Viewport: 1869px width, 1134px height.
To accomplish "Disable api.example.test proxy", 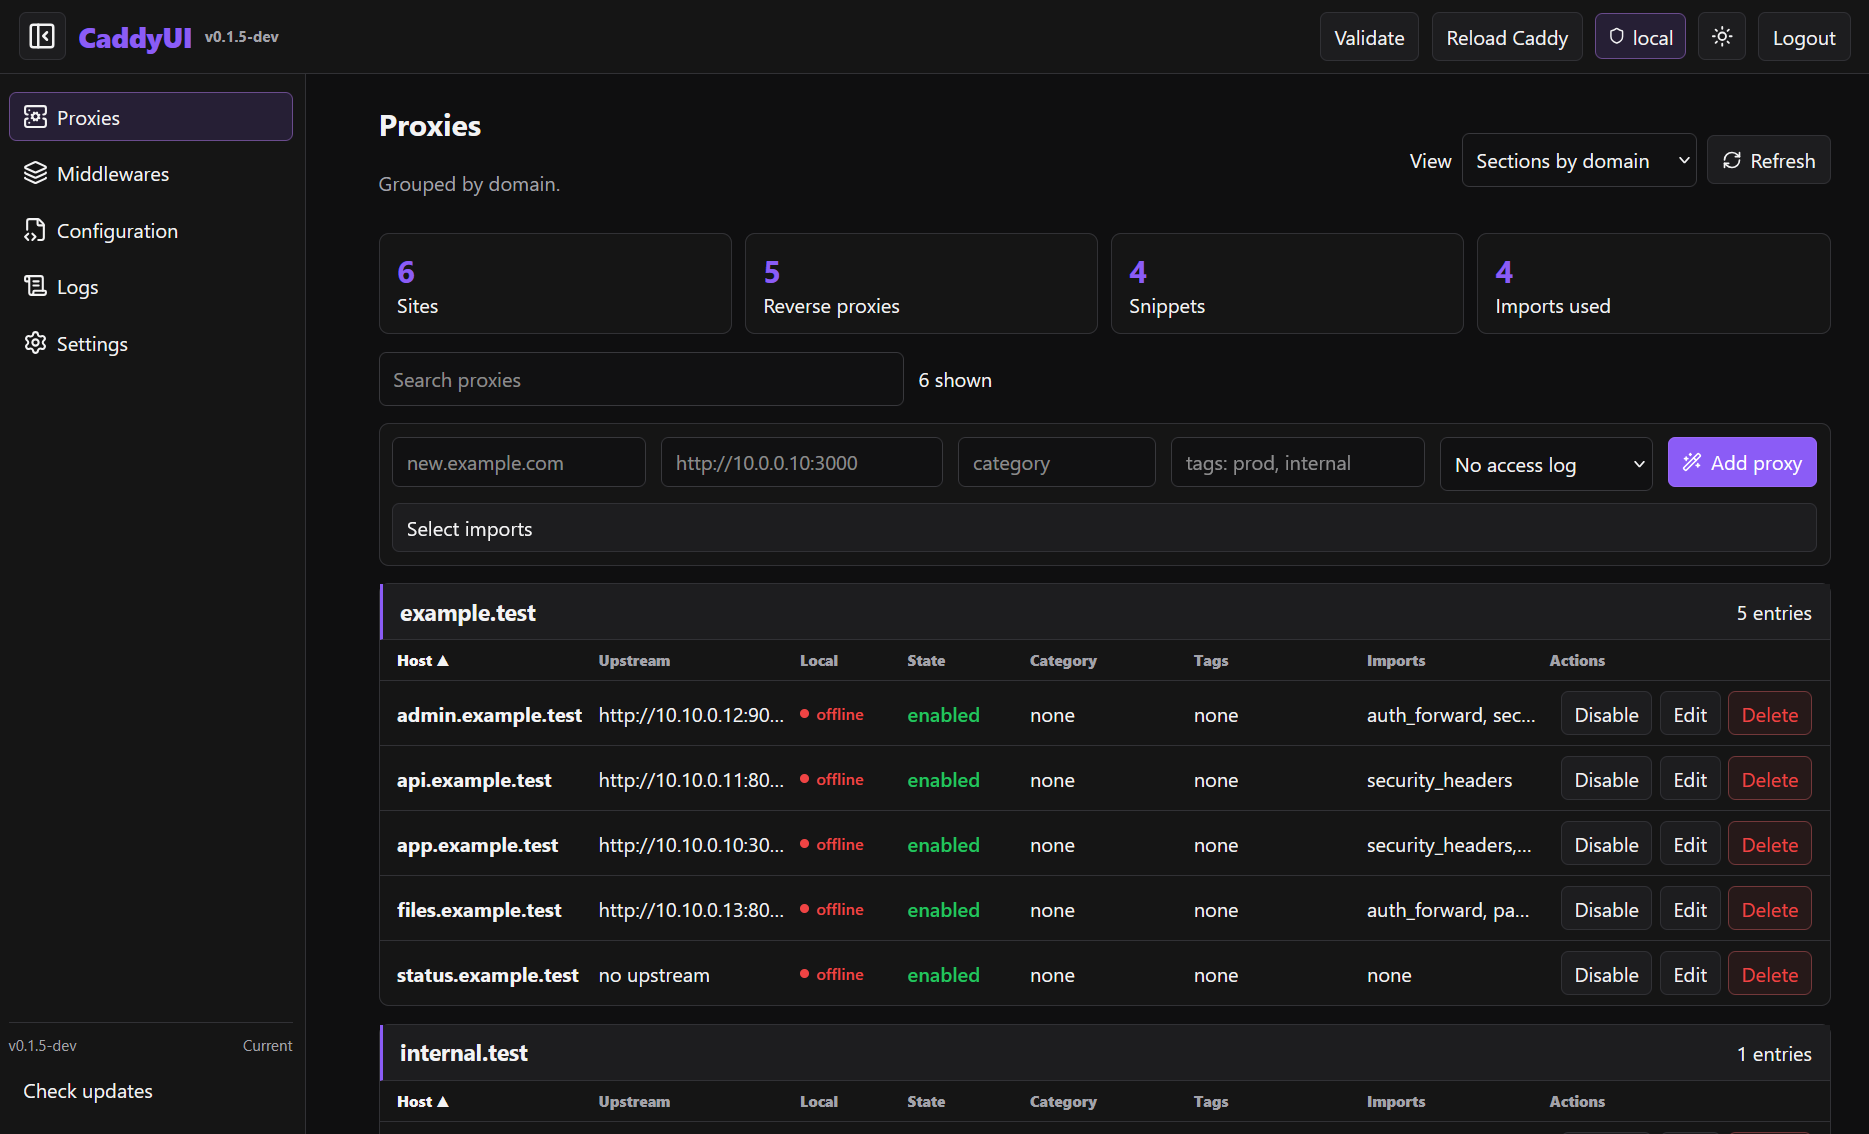I will coord(1606,779).
